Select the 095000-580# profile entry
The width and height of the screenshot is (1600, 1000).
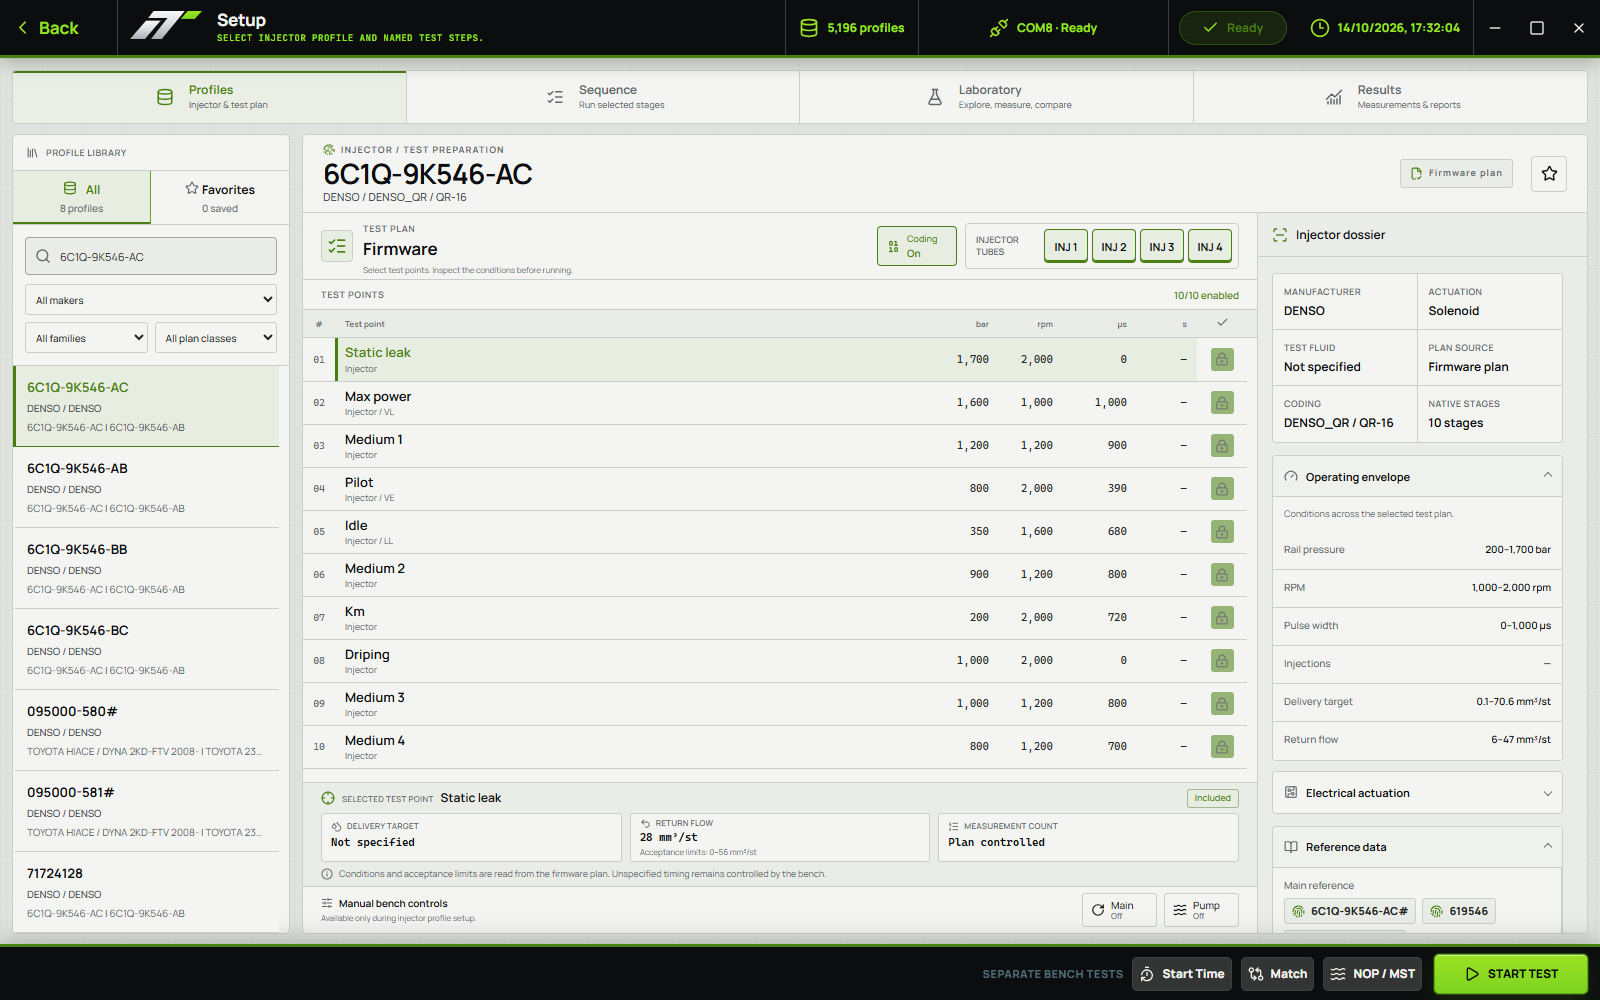coord(146,730)
